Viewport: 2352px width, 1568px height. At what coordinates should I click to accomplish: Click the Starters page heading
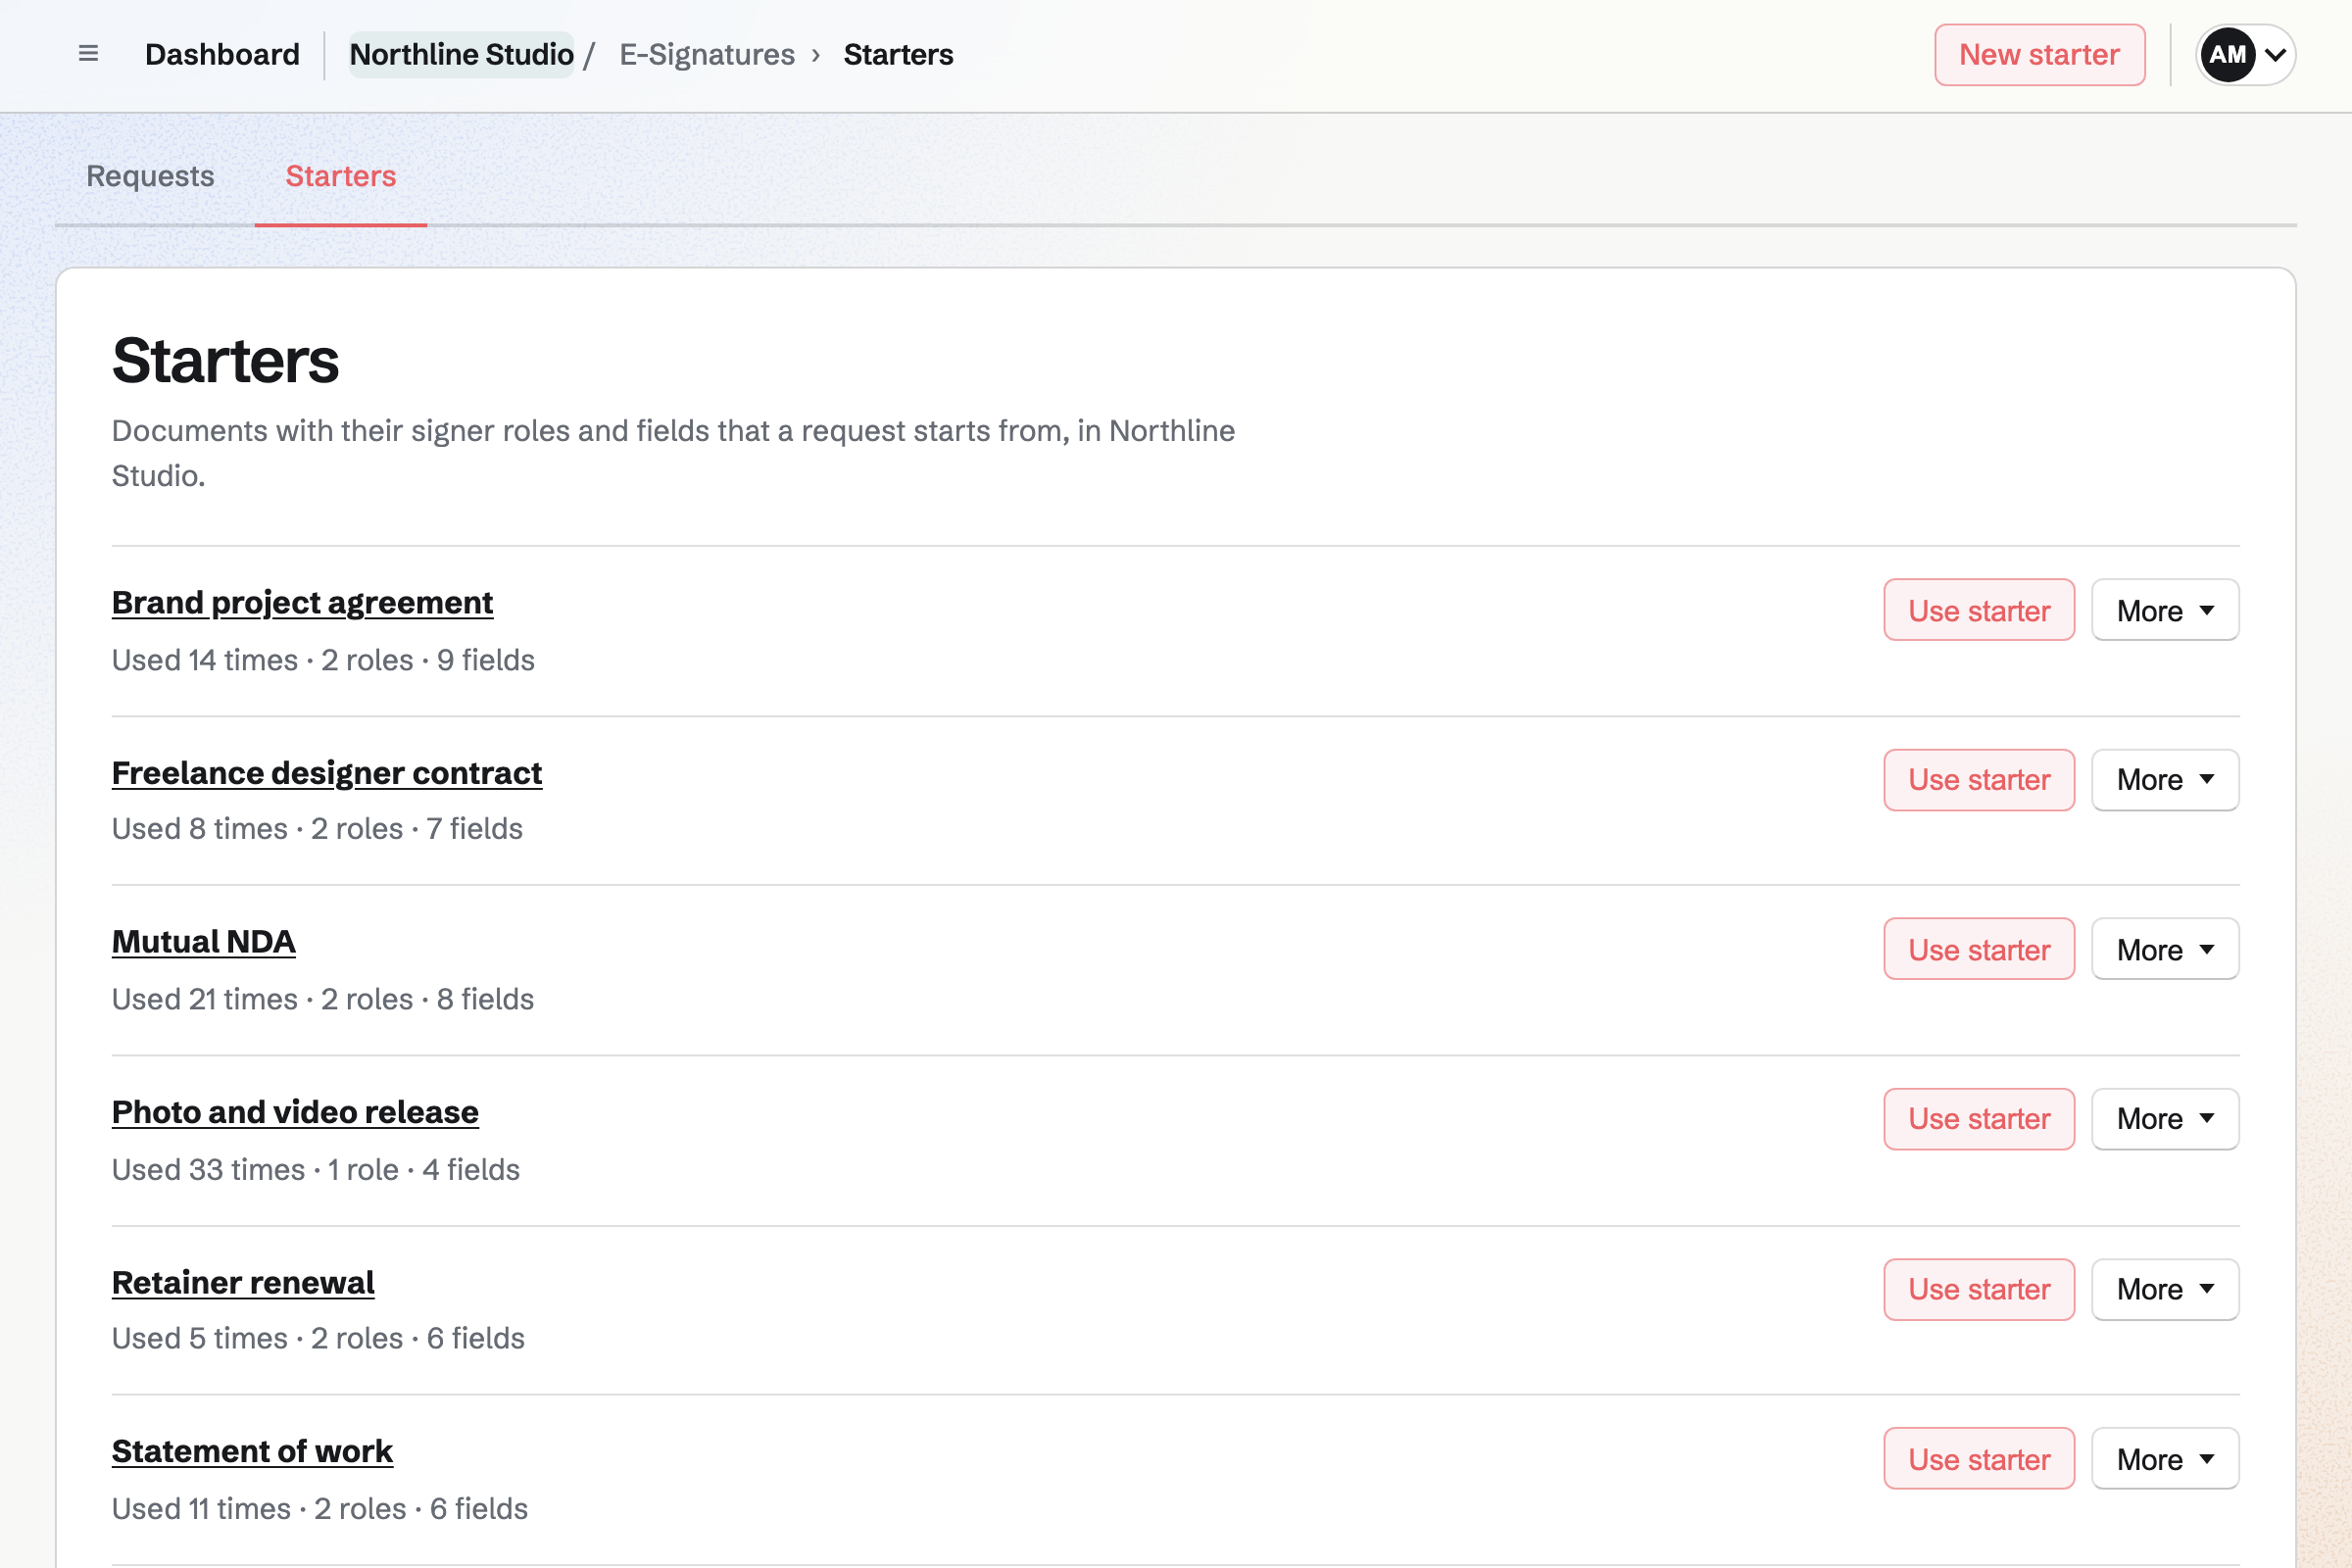[225, 360]
